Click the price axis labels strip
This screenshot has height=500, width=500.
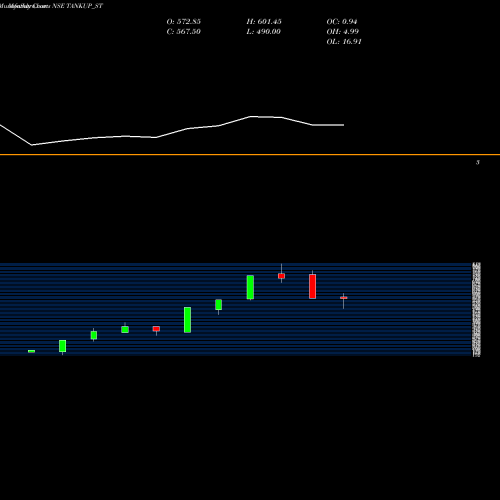point(477,310)
